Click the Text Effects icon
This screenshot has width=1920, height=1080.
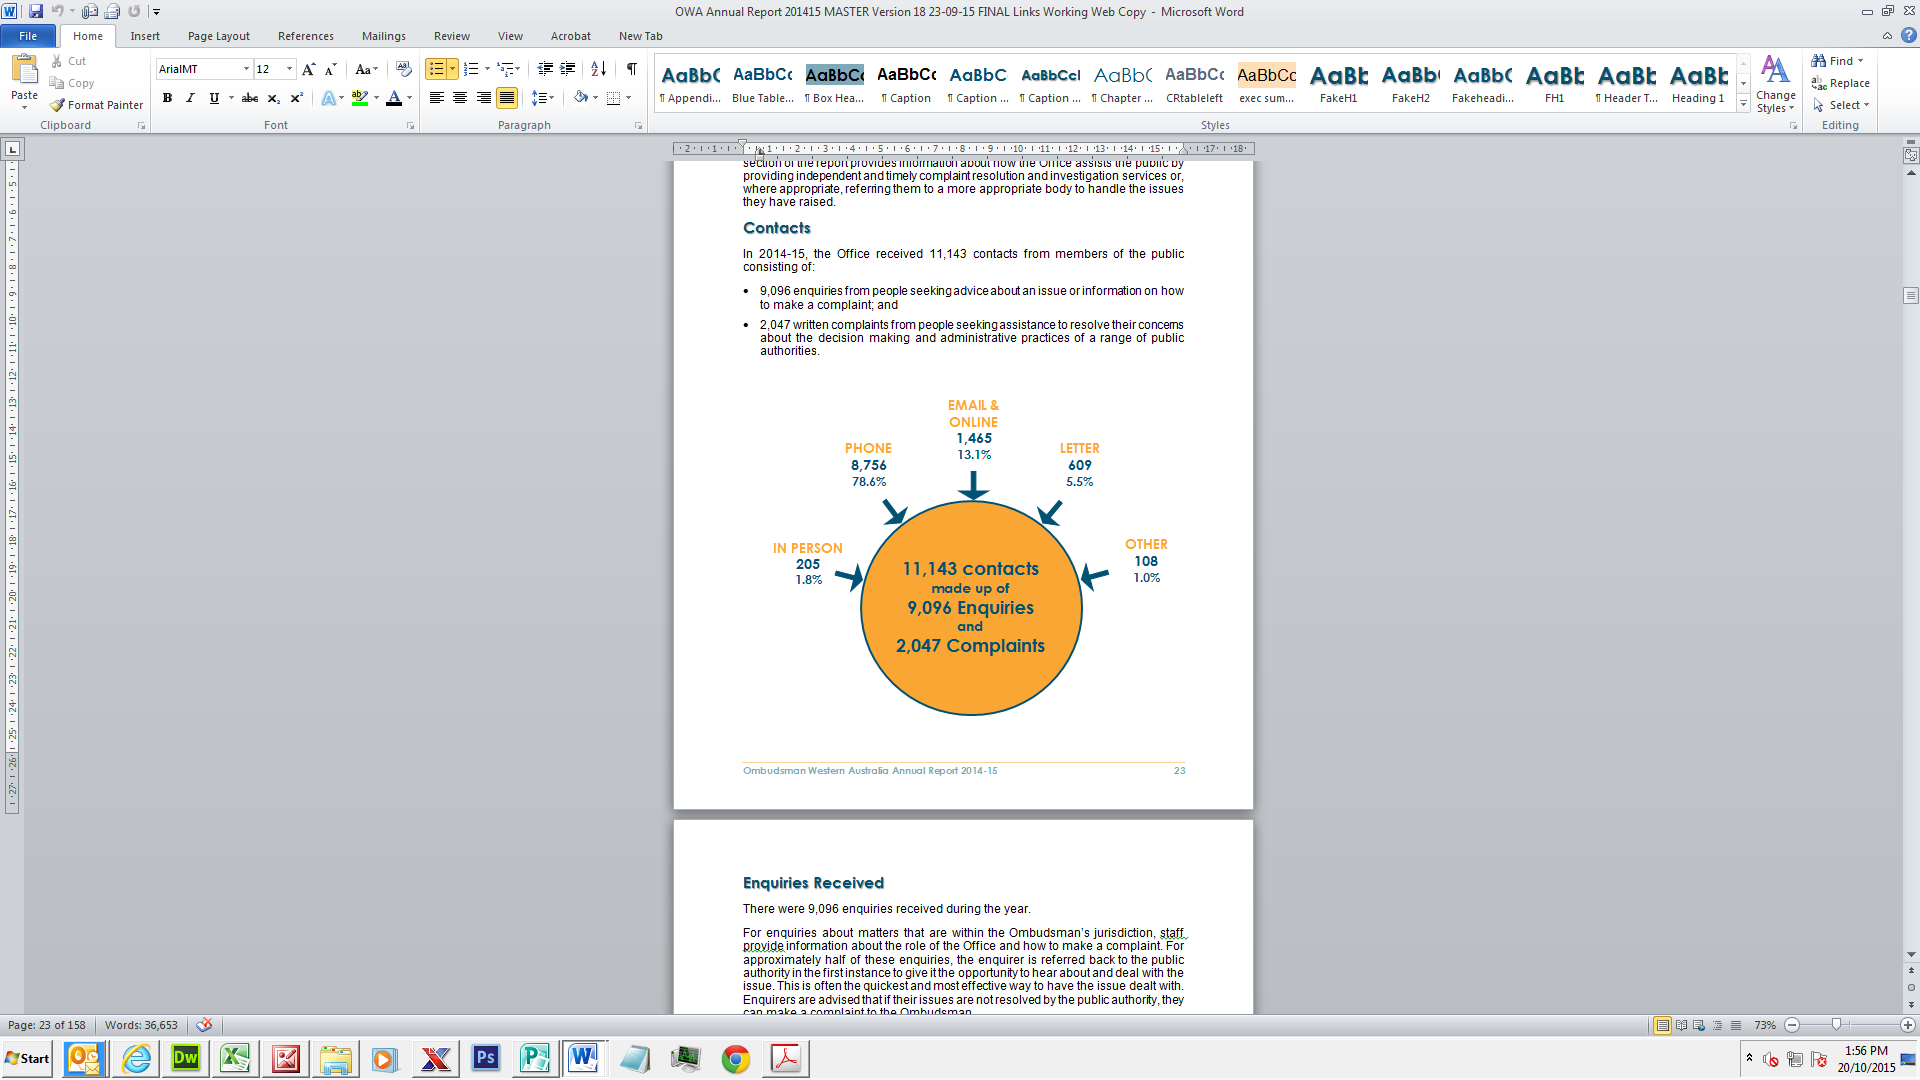pos(328,98)
